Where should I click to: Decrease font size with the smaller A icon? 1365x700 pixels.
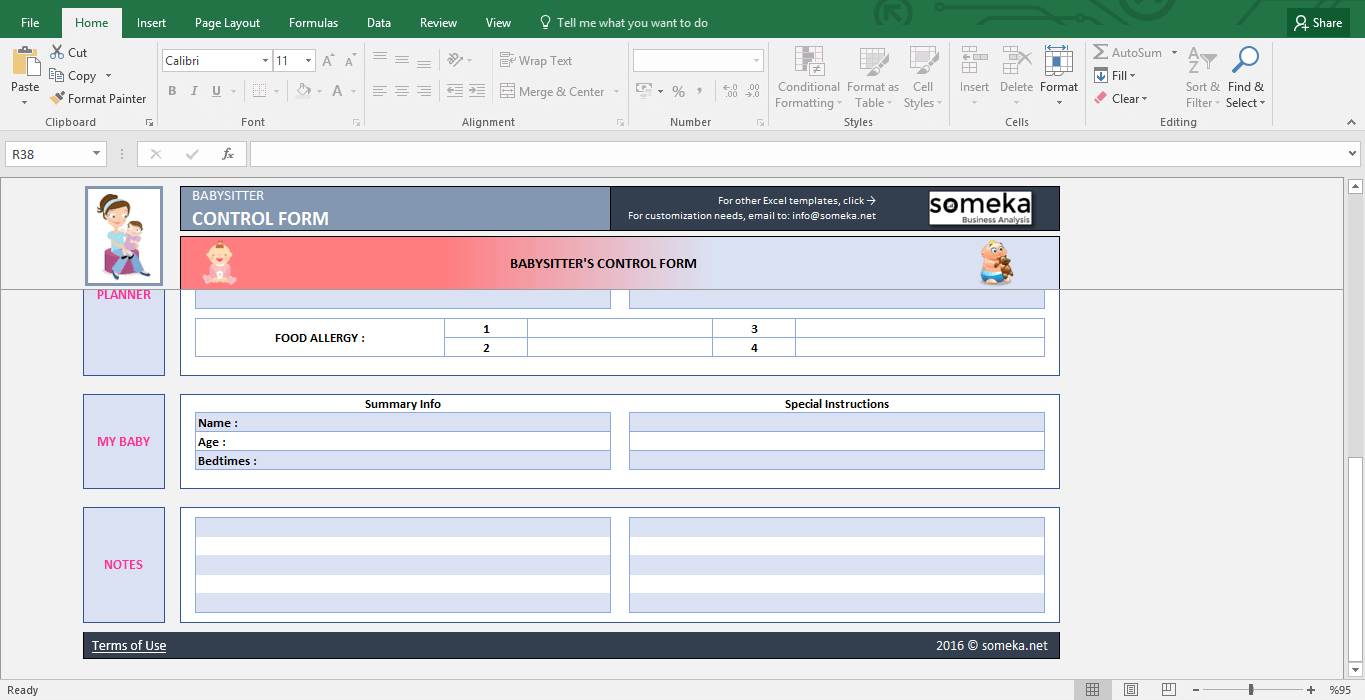tap(348, 61)
